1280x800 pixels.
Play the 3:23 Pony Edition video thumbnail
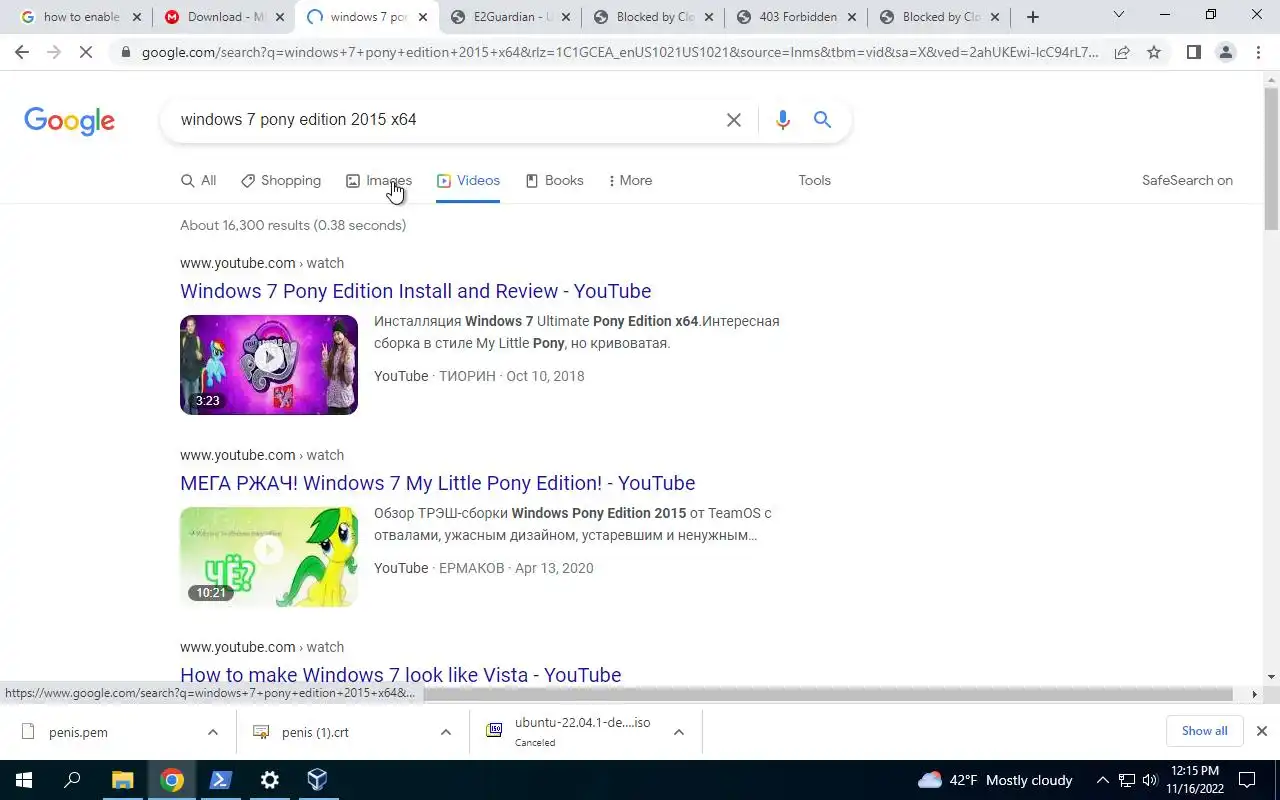coord(269,365)
